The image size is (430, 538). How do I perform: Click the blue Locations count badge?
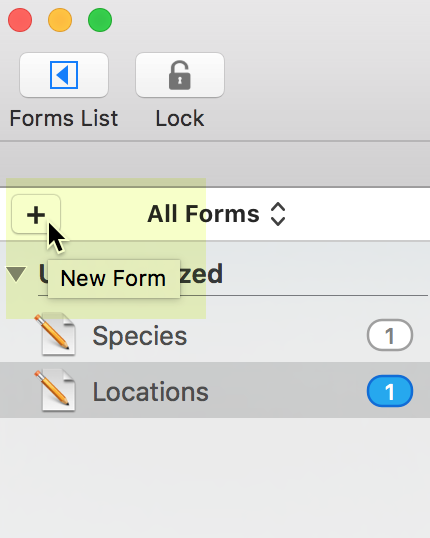click(390, 391)
